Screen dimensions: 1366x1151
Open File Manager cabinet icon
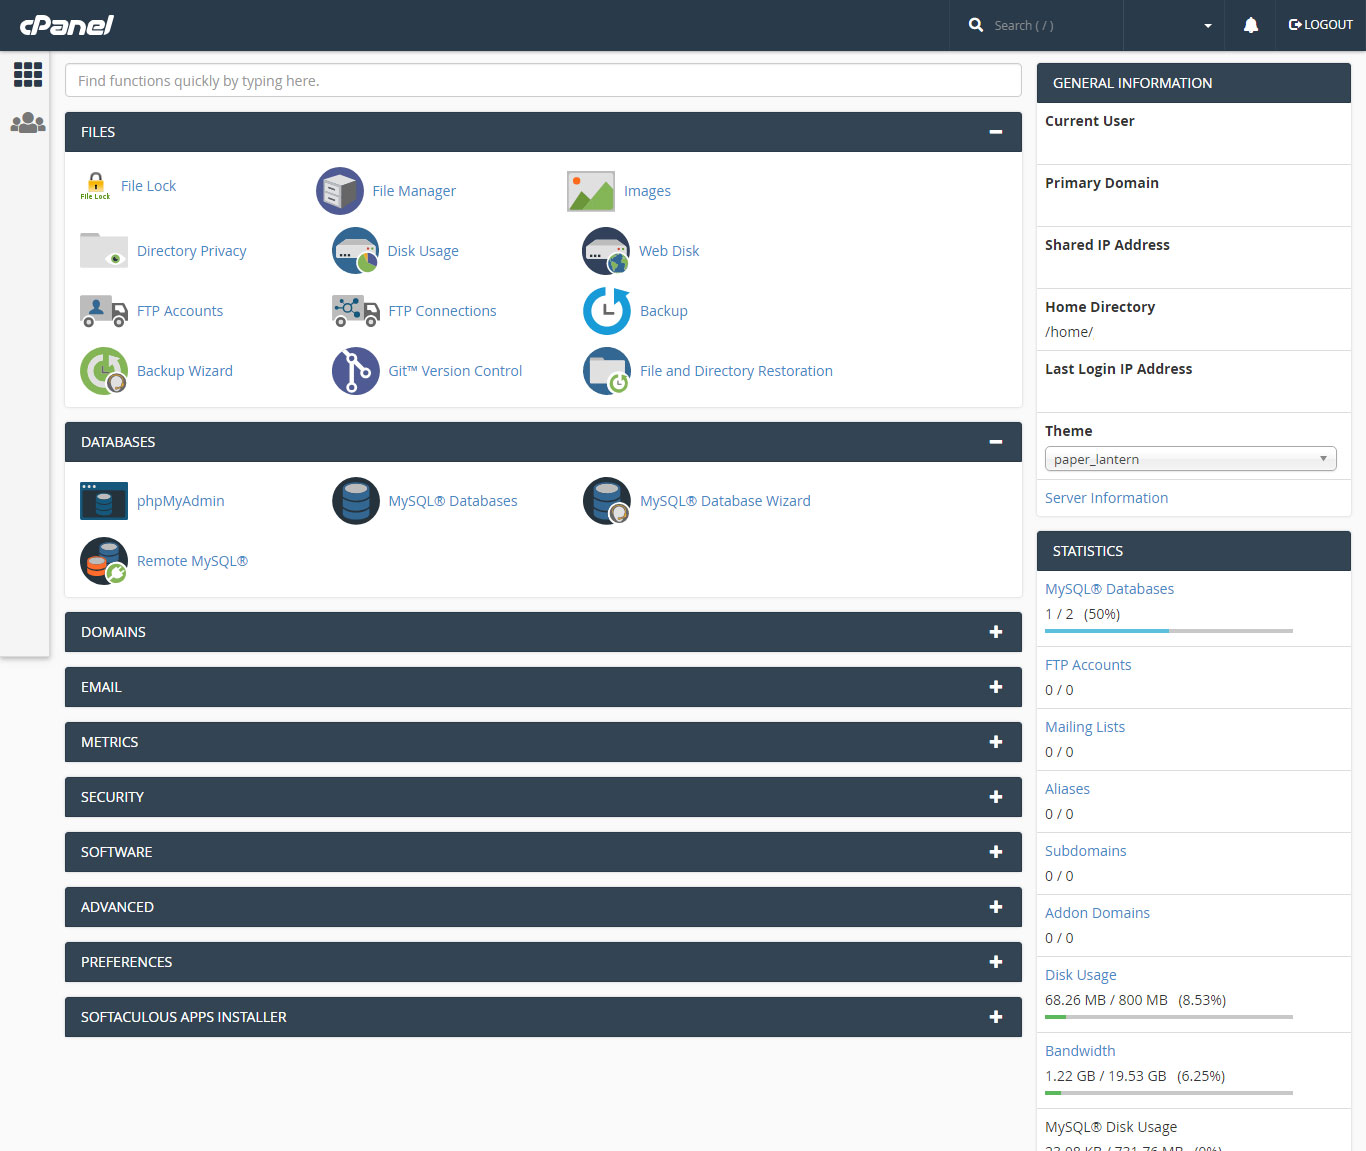pyautogui.click(x=340, y=191)
